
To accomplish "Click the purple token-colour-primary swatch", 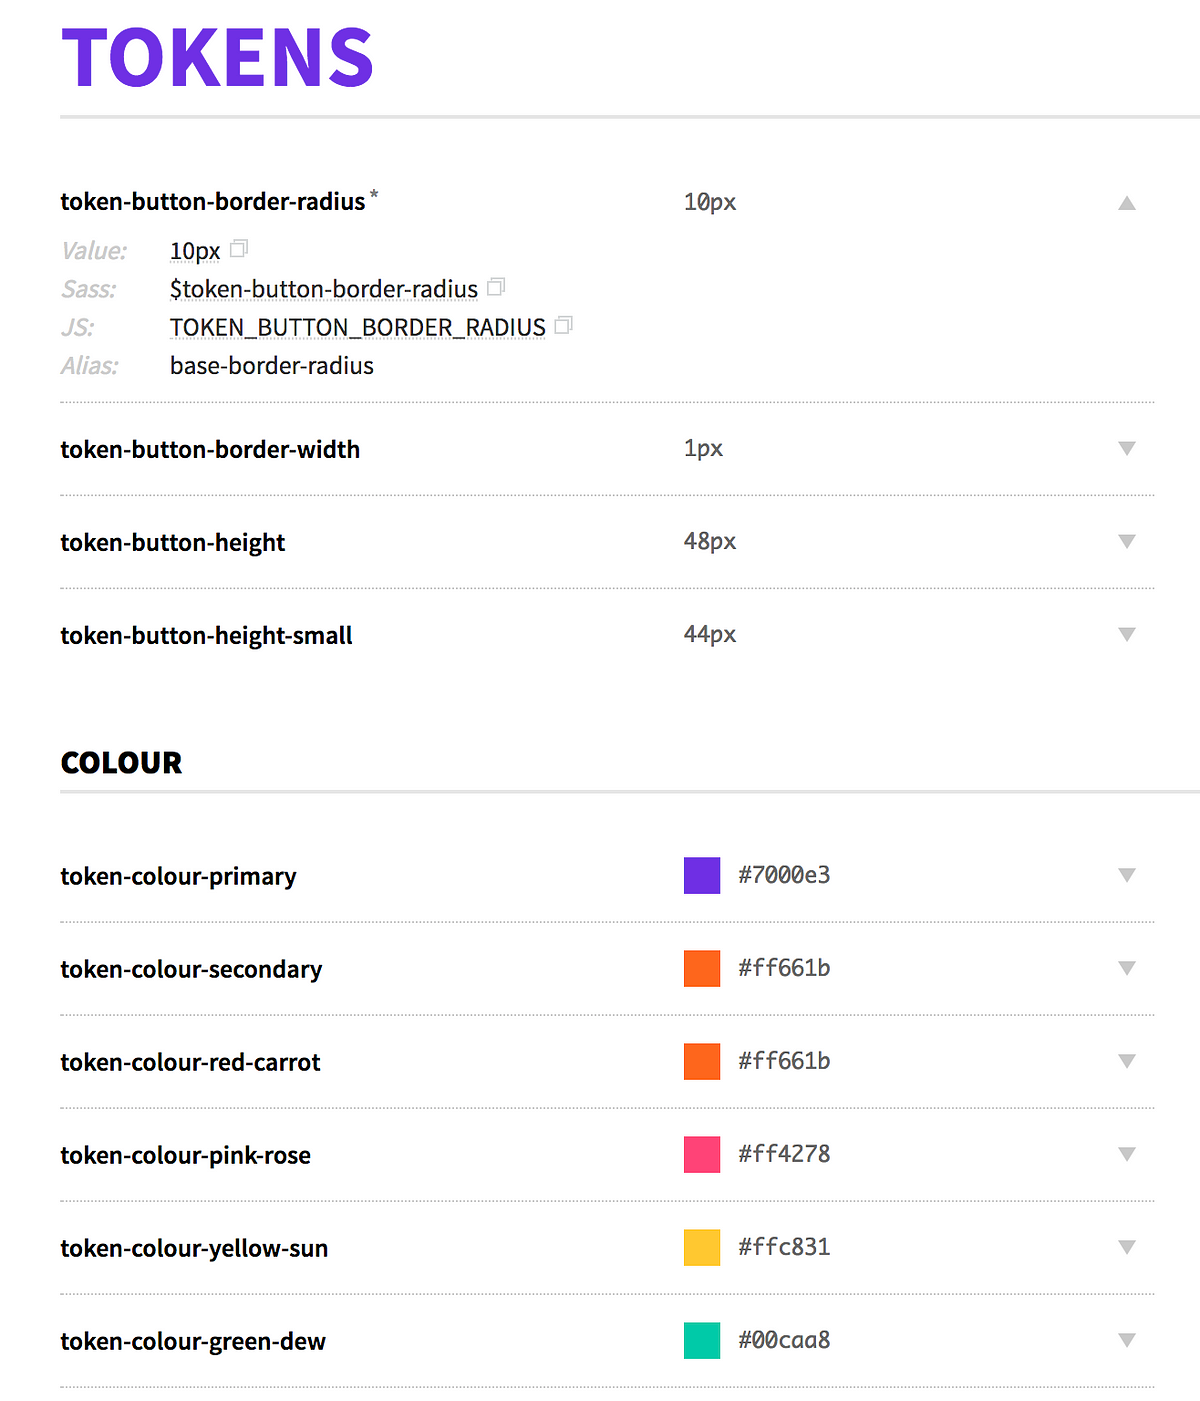I will tap(701, 875).
